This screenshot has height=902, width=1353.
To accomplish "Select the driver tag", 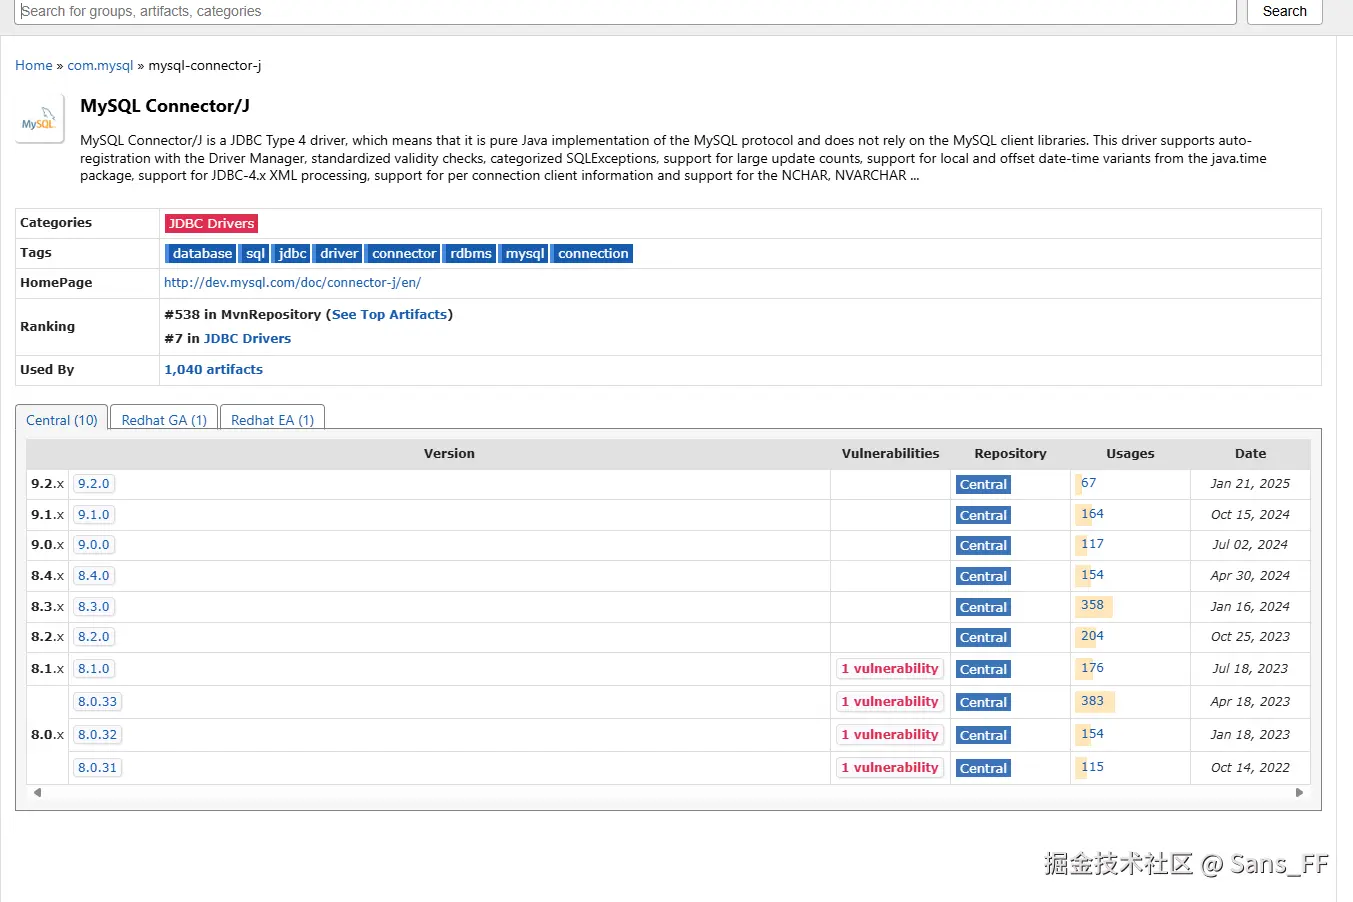I will [x=339, y=254].
